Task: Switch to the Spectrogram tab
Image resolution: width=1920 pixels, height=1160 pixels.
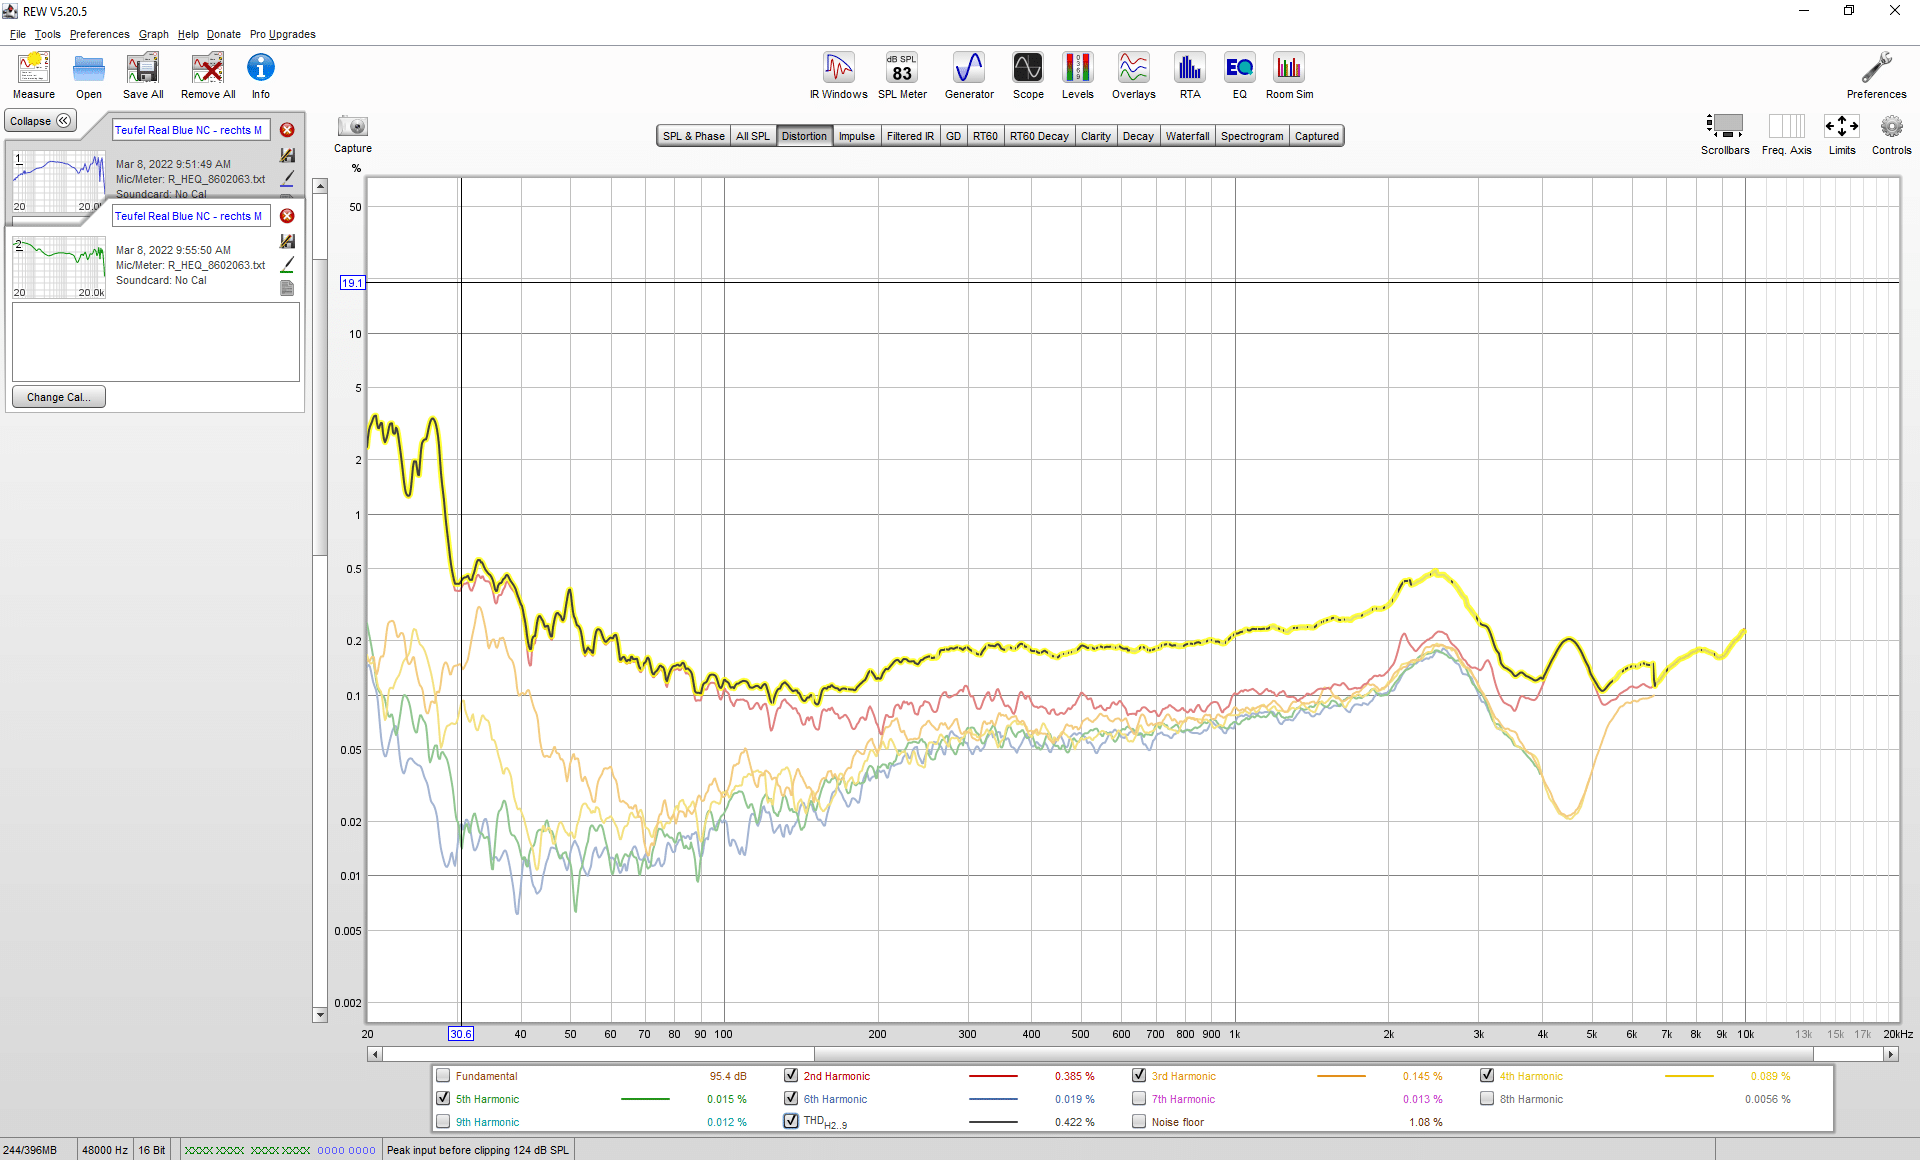Action: pos(1252,136)
